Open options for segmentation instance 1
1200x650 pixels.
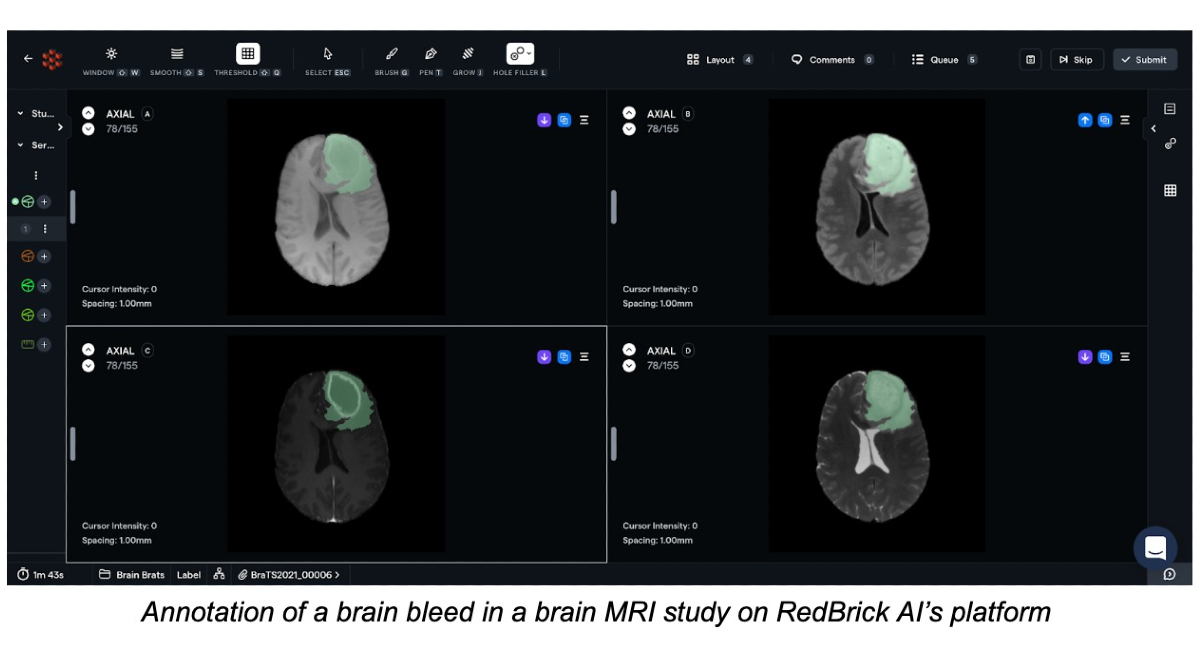[x=44, y=229]
